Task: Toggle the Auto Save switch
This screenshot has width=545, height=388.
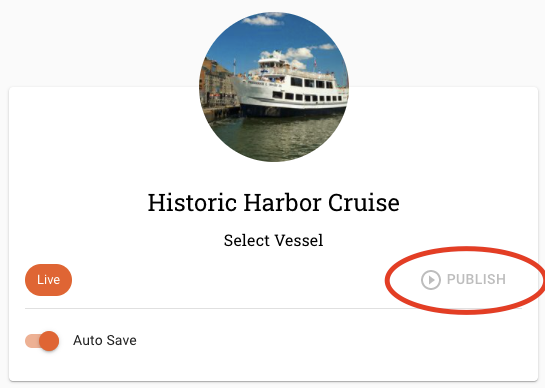Action: coord(42,341)
